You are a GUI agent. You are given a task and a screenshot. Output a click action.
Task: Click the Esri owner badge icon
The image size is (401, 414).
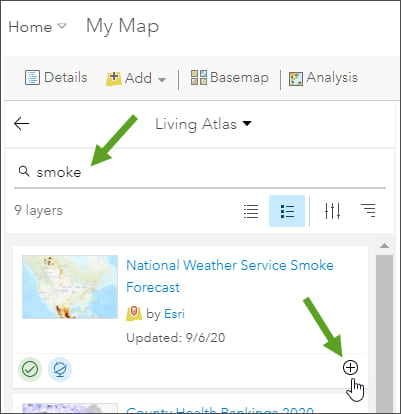click(x=134, y=313)
